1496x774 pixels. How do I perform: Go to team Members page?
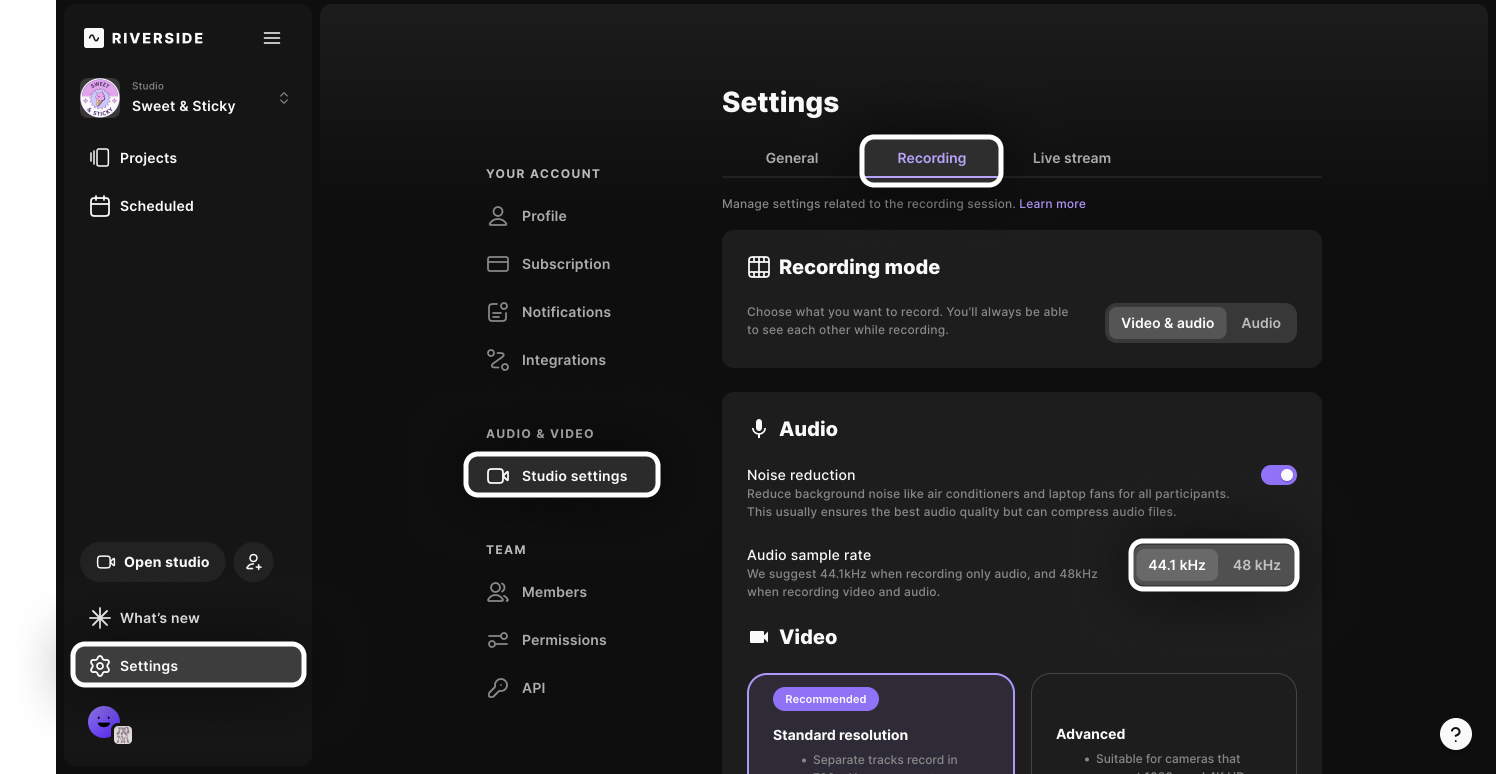point(553,592)
